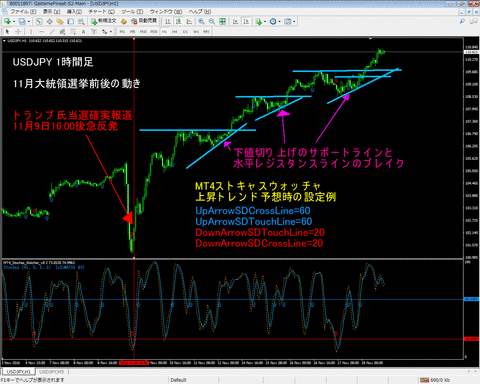Click the blue stochastic level line label
This screenshot has height=384, width=480.
(x=471, y=299)
